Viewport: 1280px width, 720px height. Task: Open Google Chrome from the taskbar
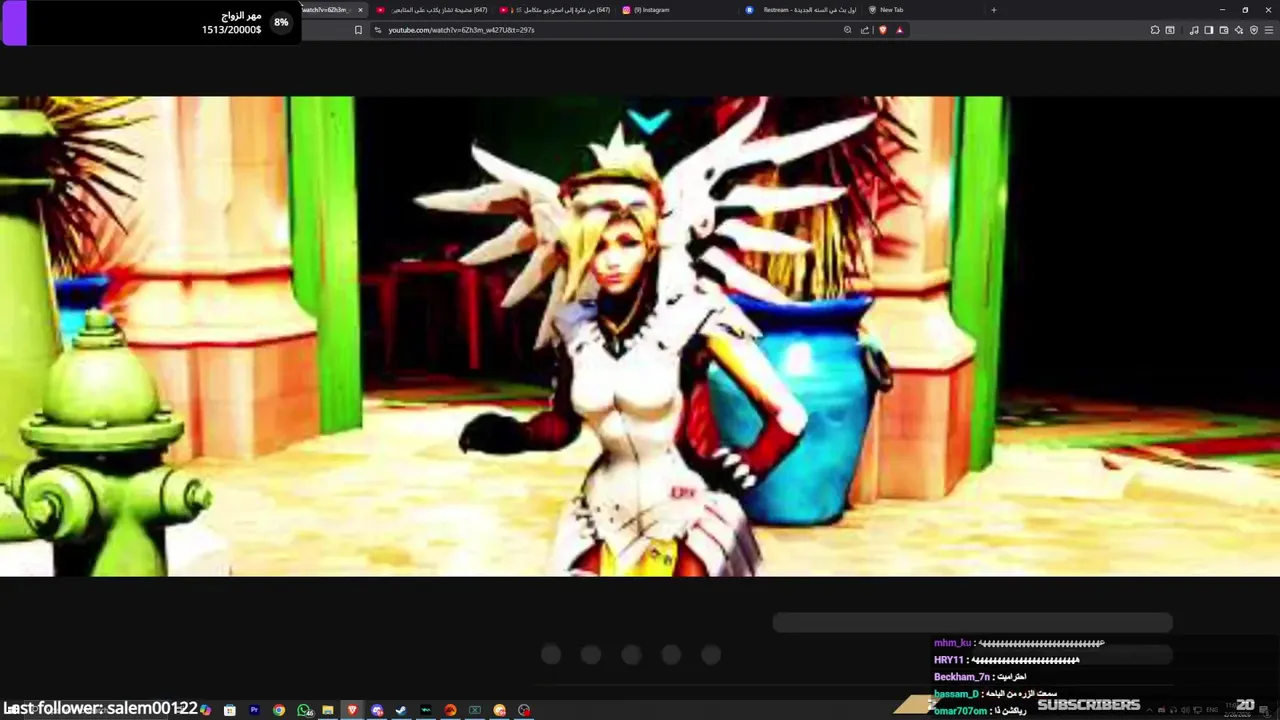(x=279, y=710)
